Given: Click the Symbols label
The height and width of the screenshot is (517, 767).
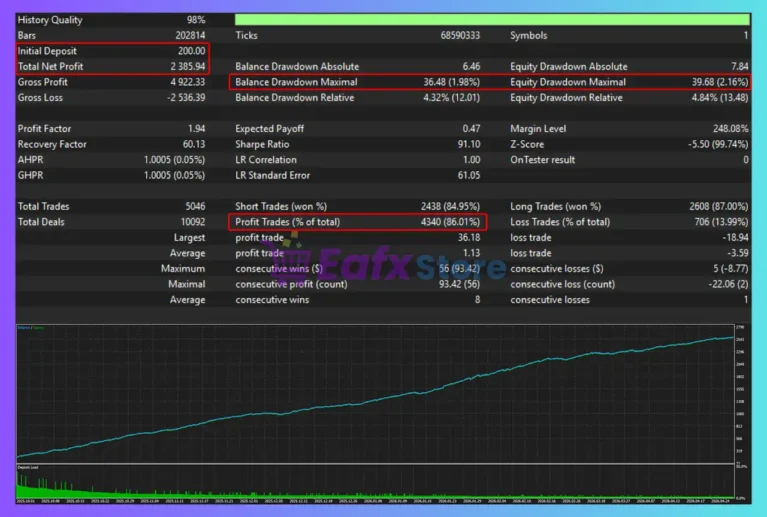Looking at the screenshot, I should 528,36.
